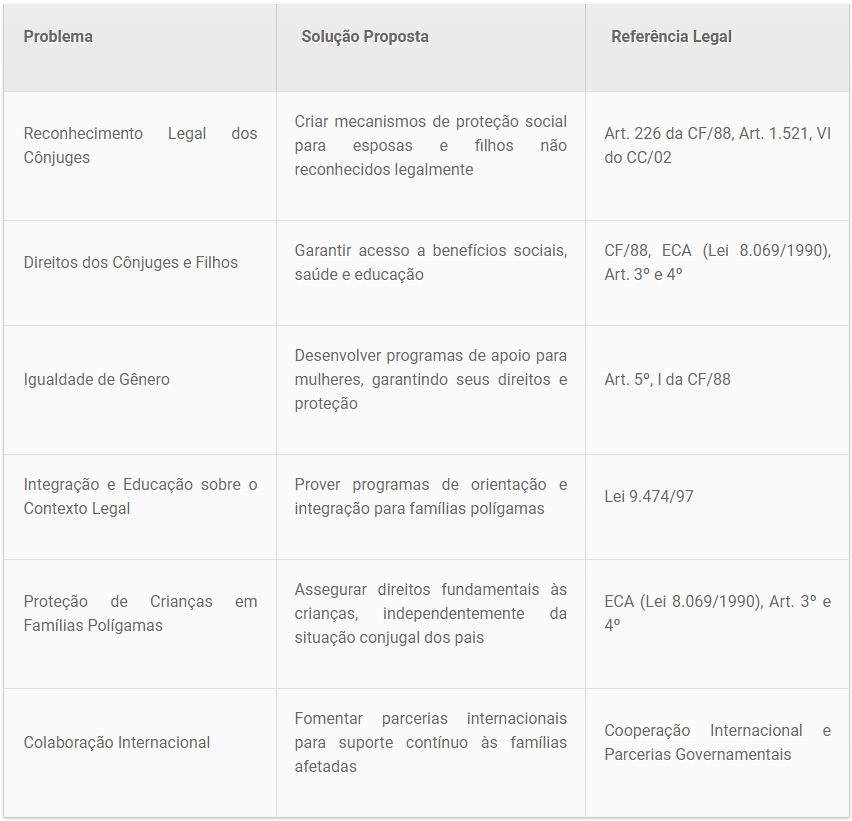Click the 'Referência Legal' column header

671,37
